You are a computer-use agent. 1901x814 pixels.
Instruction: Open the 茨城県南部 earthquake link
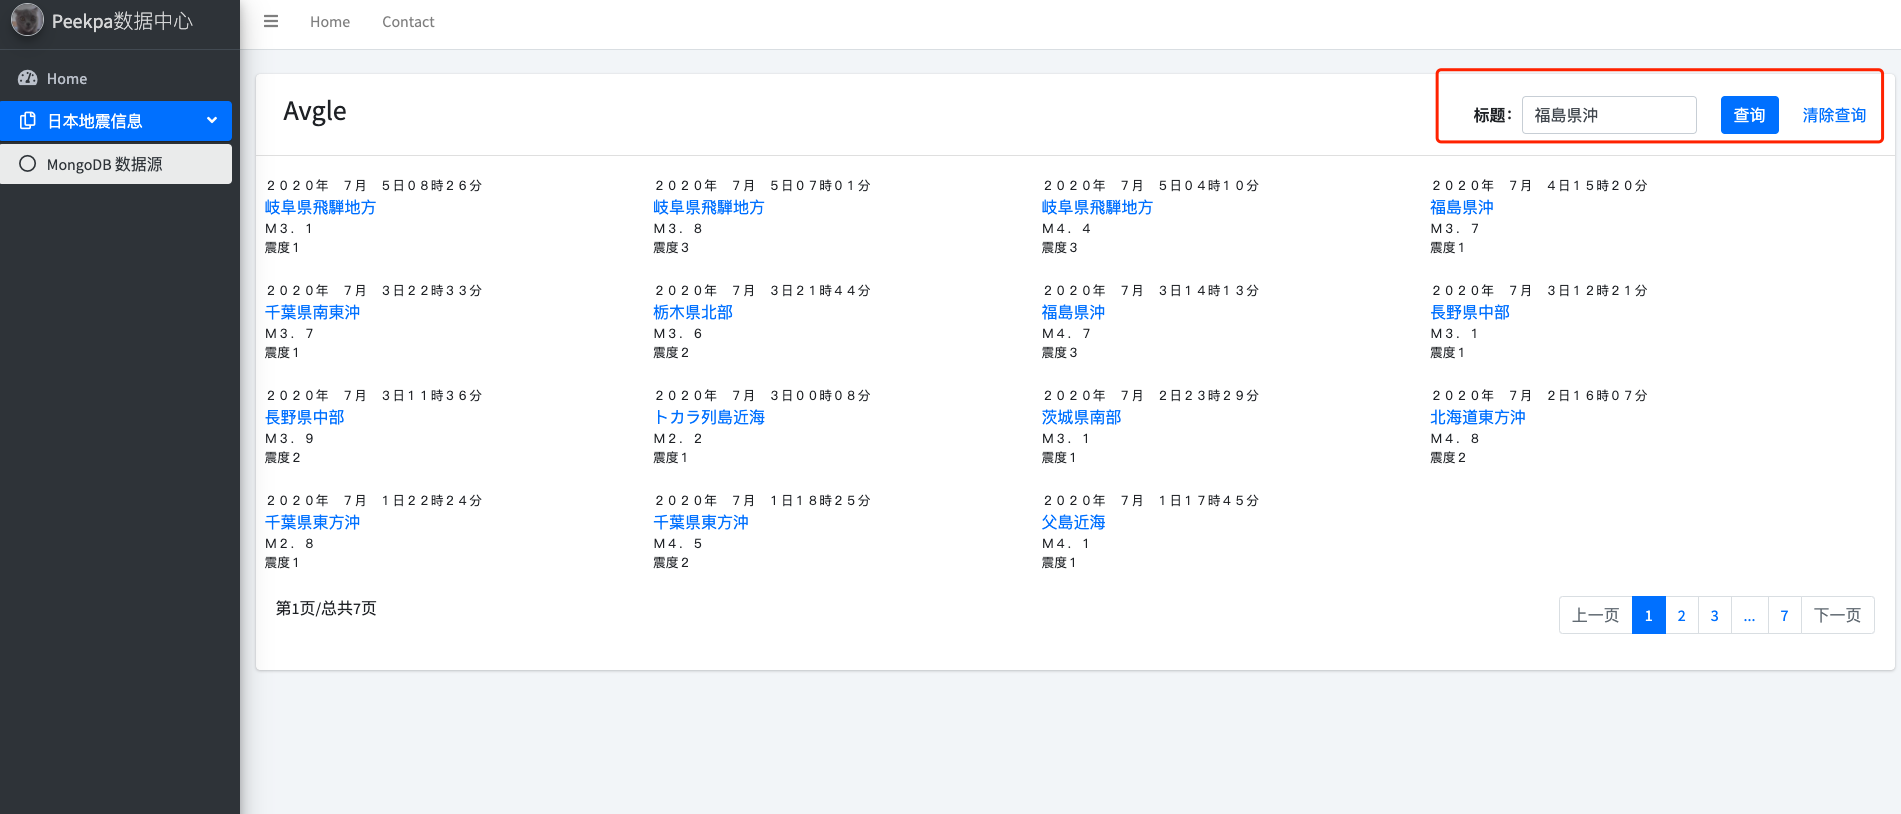coord(1081,417)
